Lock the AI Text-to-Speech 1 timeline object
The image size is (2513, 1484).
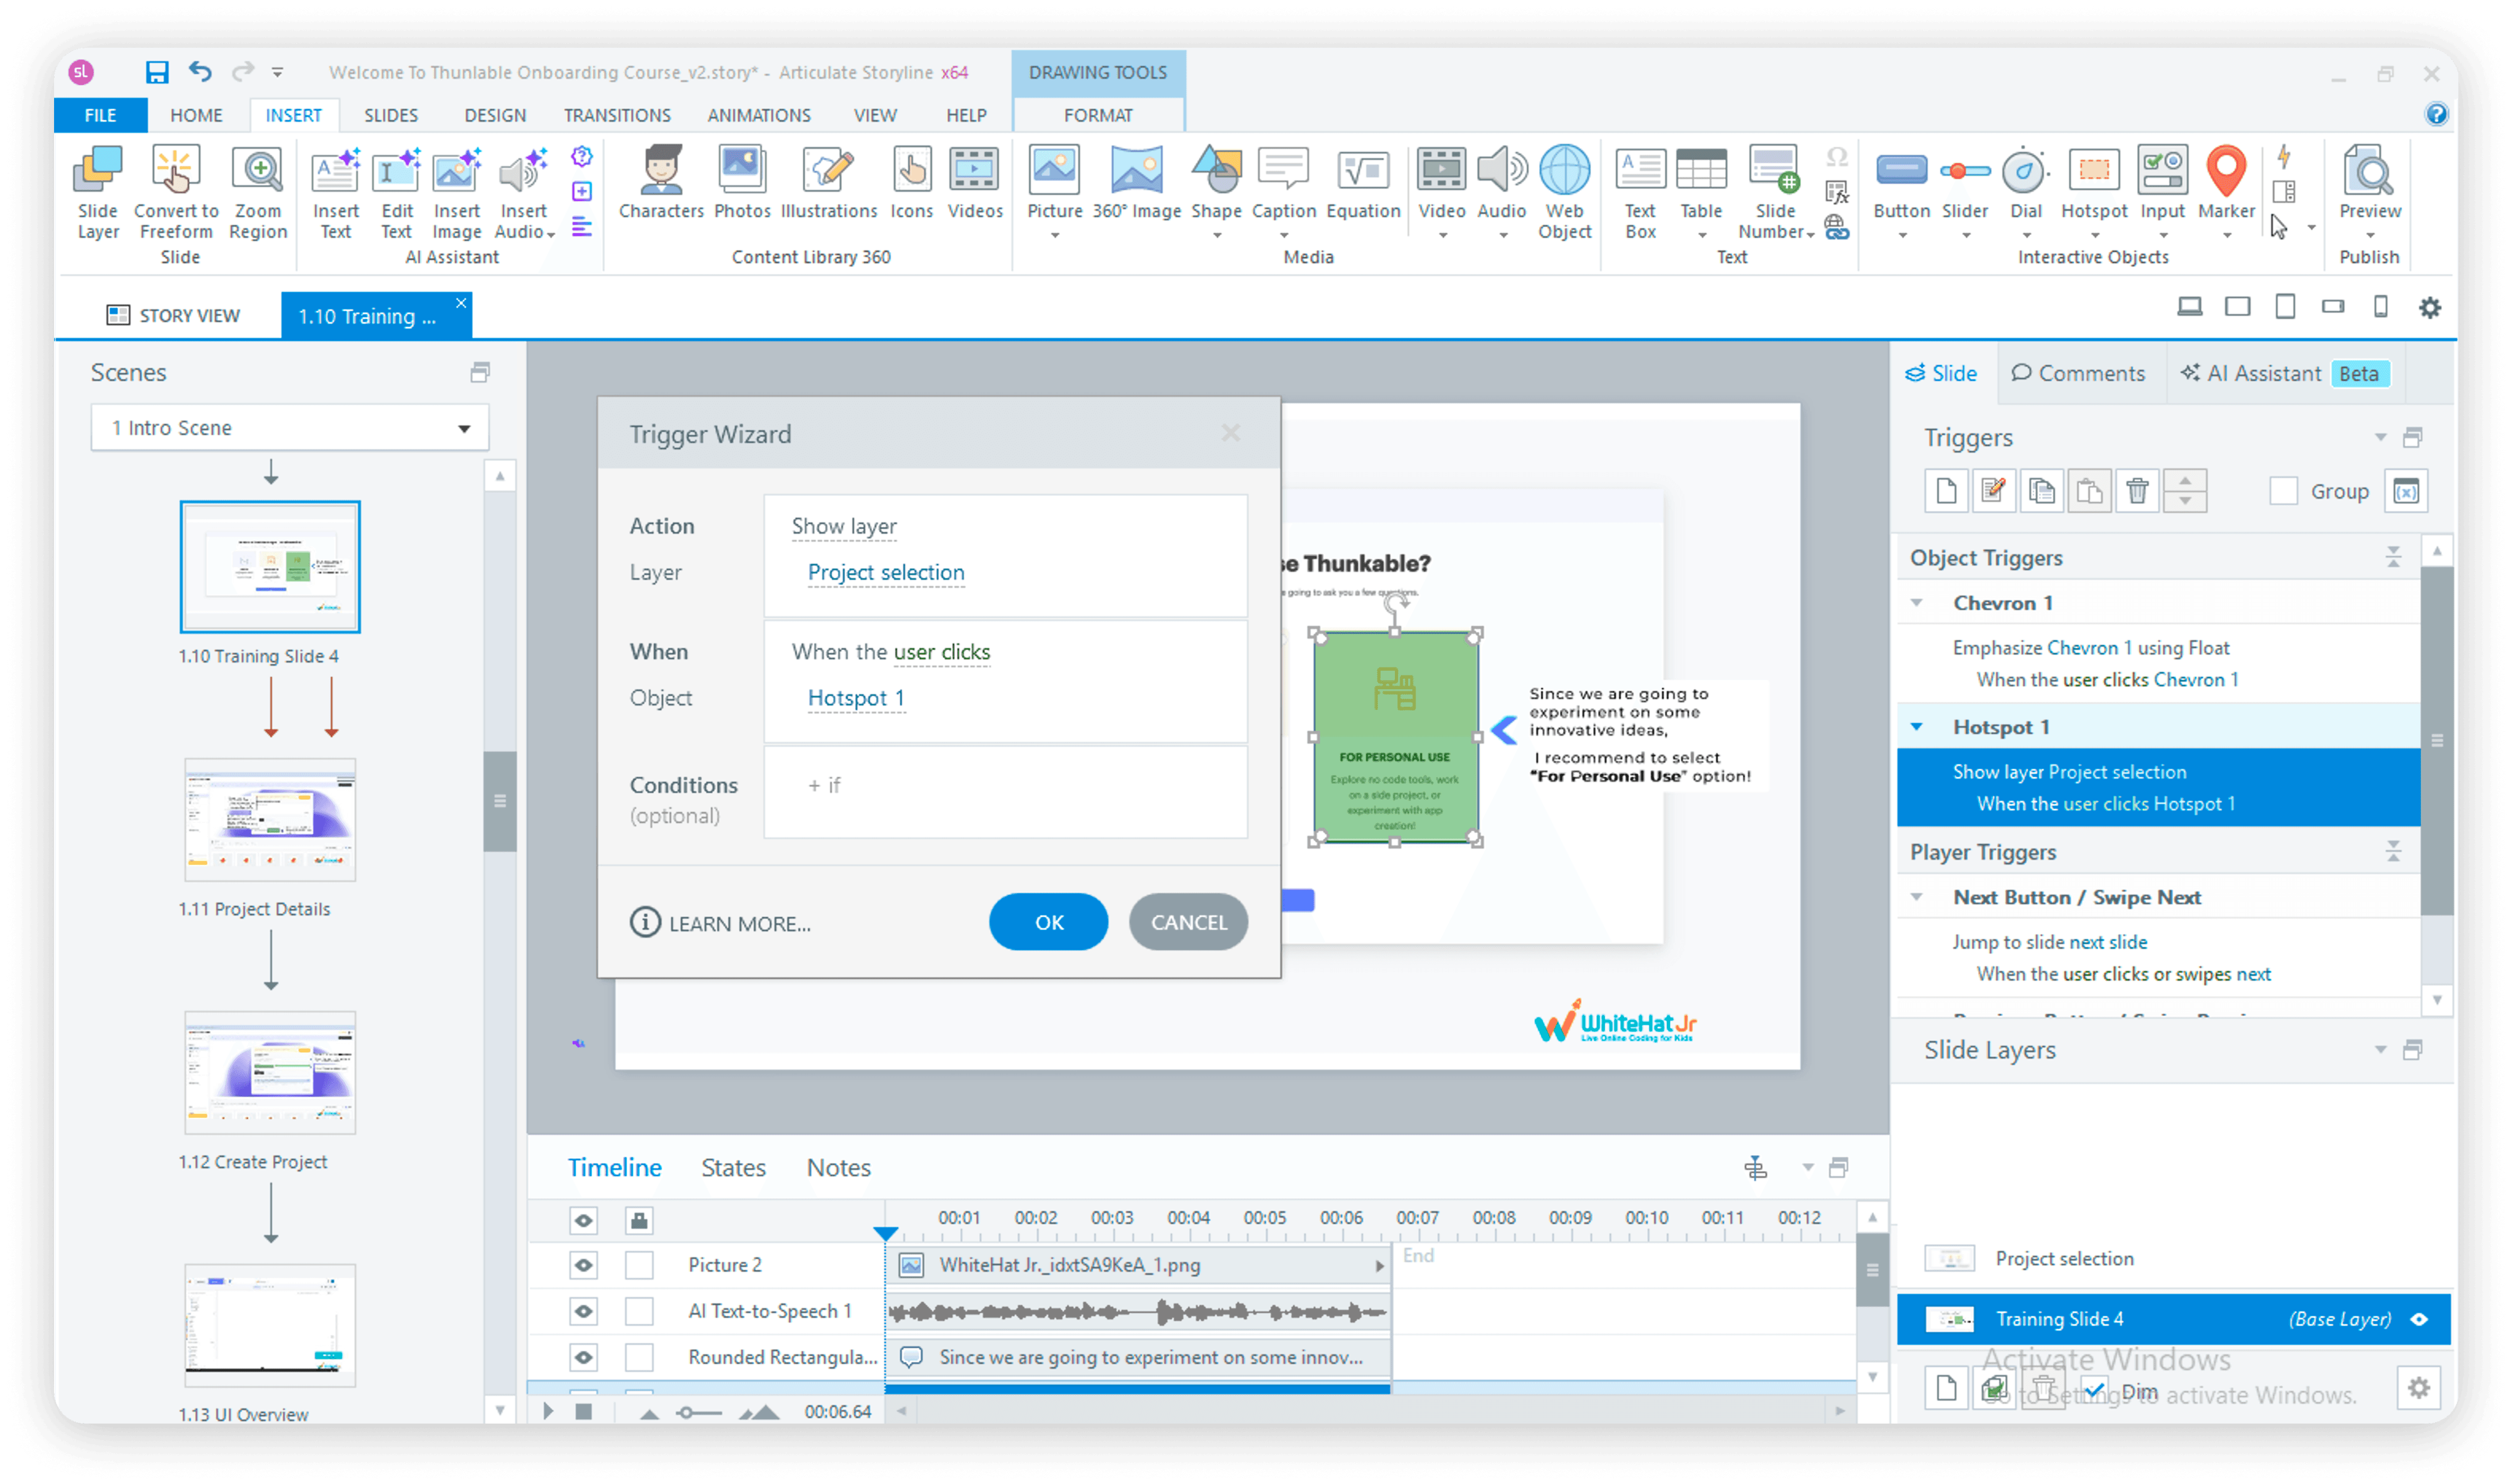pyautogui.click(x=639, y=1311)
